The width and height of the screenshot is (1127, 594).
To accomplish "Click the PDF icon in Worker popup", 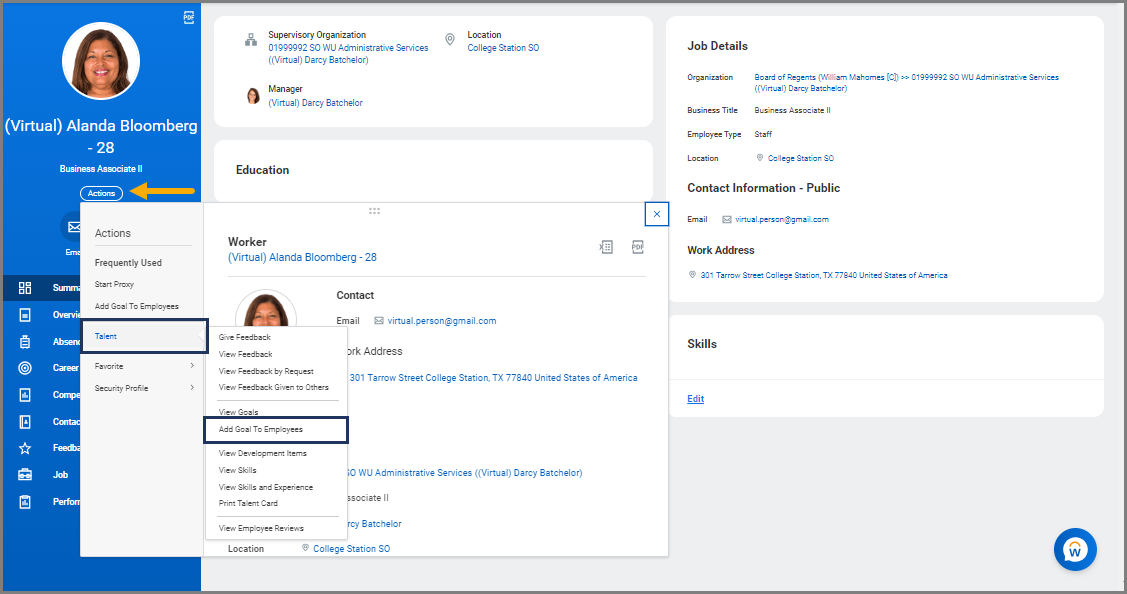I will [x=637, y=247].
